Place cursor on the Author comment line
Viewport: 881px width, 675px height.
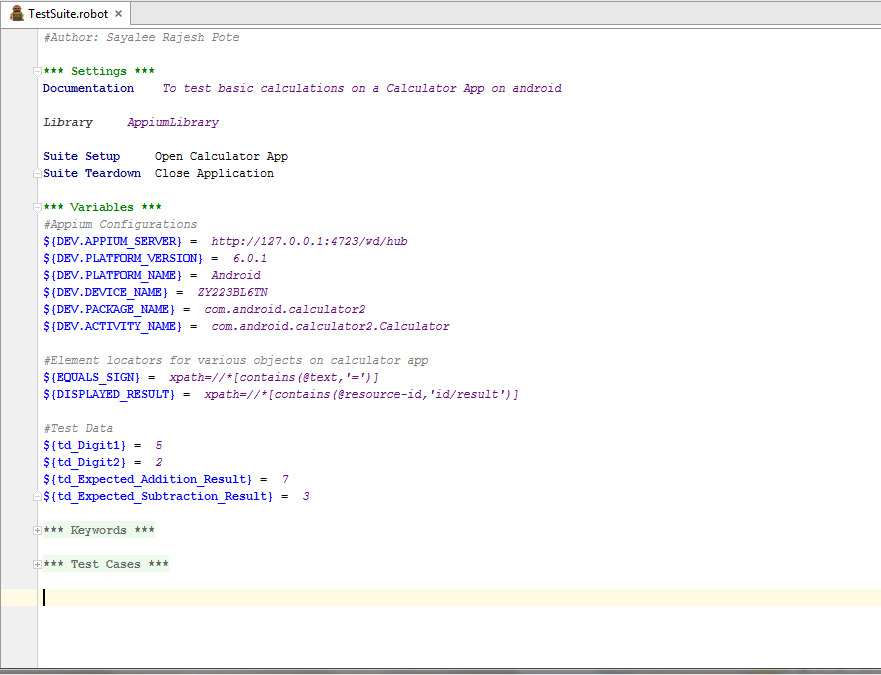141,38
